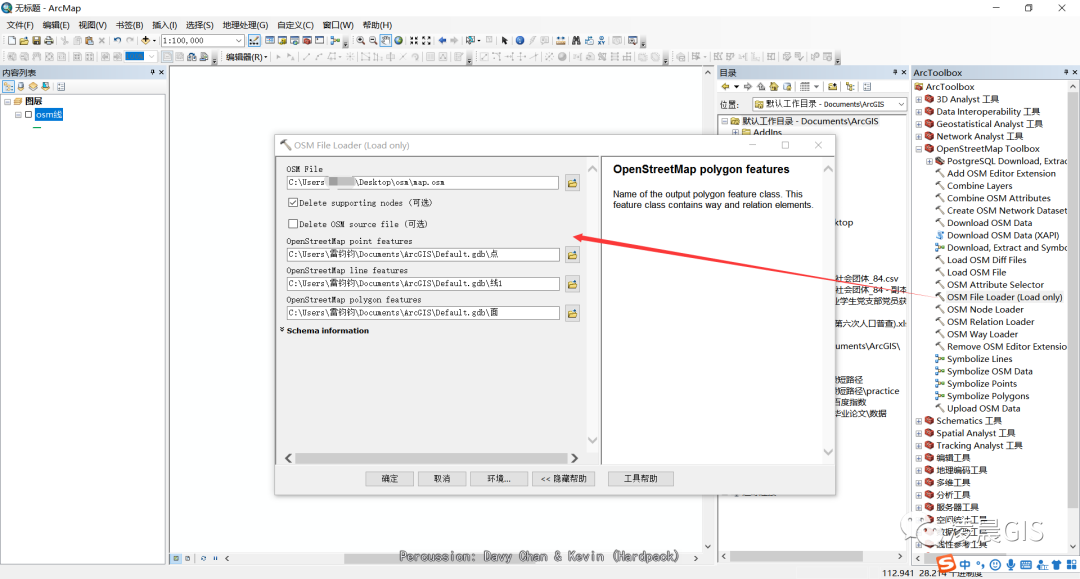Viewport: 1080px width, 579px height.
Task: Collapse the 图层 data frame node
Action: 8,101
